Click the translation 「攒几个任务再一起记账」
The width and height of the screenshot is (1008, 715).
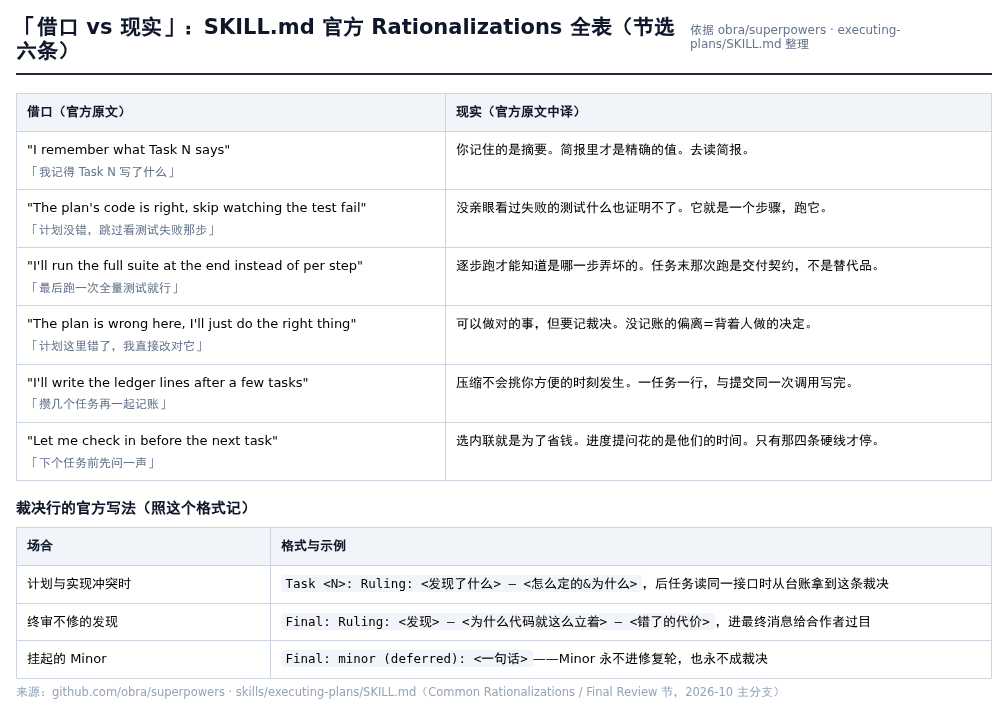[98, 404]
